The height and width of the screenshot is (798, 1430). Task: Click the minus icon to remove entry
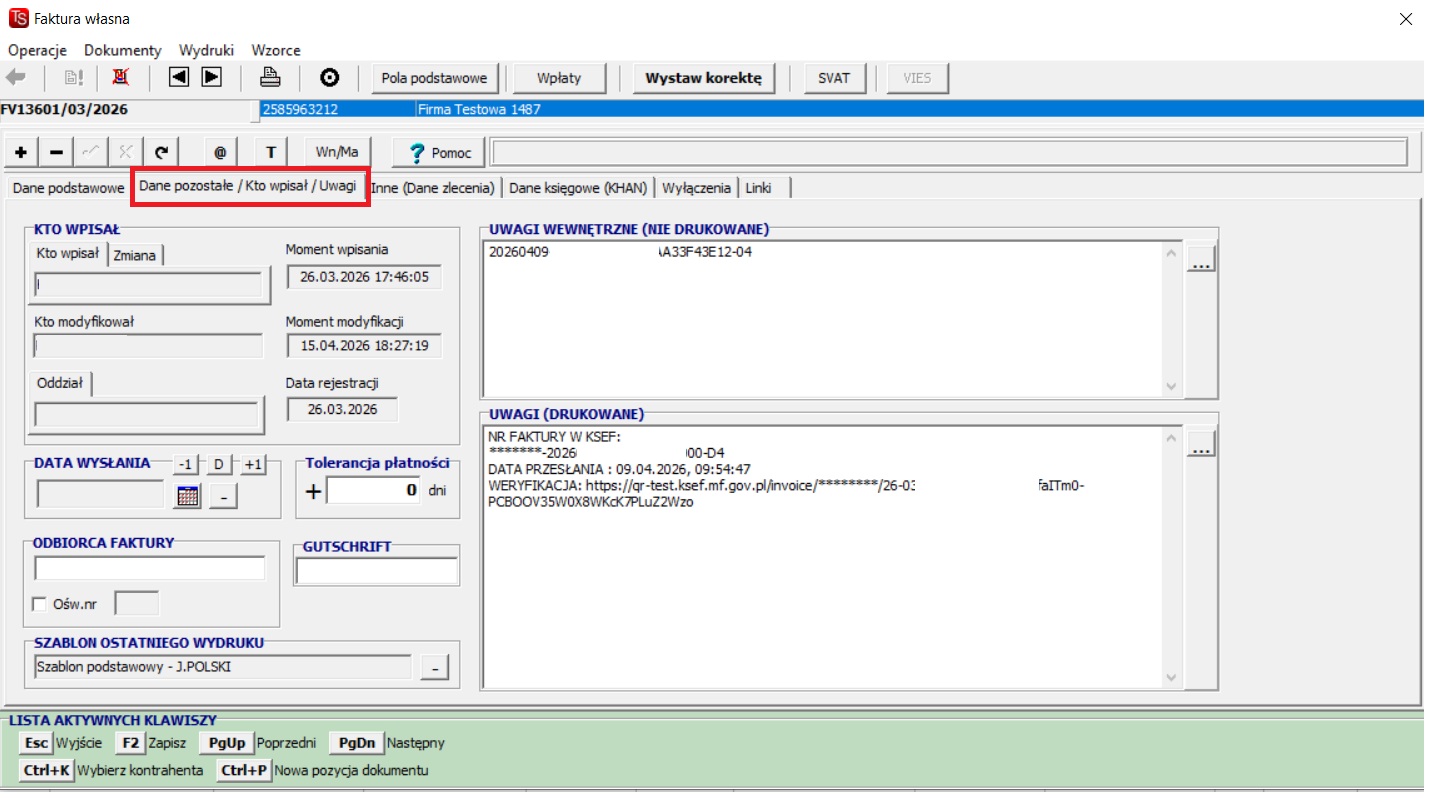click(56, 152)
